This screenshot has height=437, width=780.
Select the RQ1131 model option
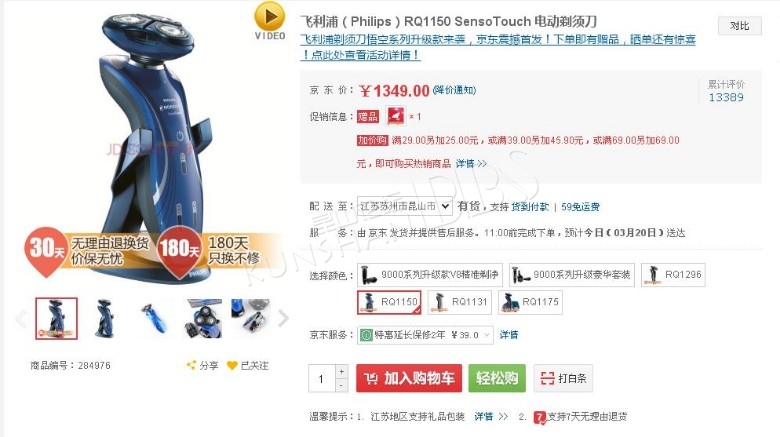[460, 302]
